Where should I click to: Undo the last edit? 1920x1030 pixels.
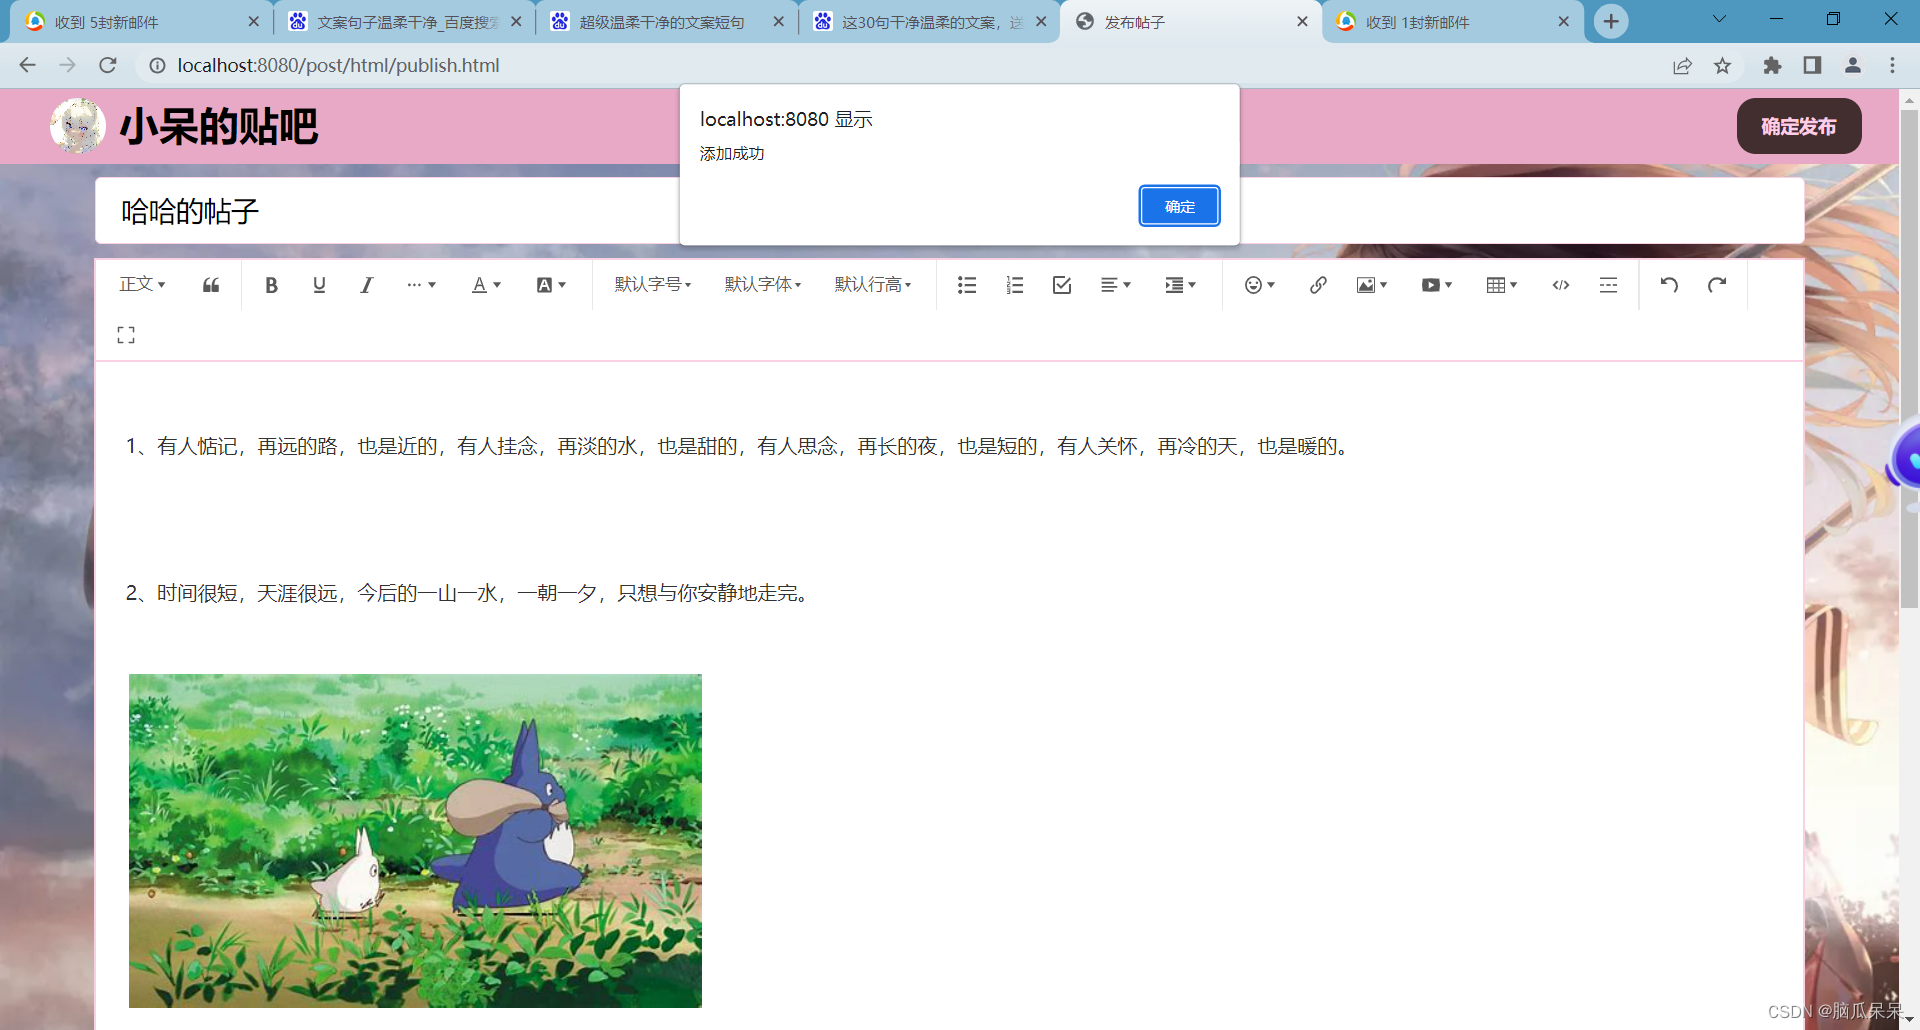[x=1669, y=285]
